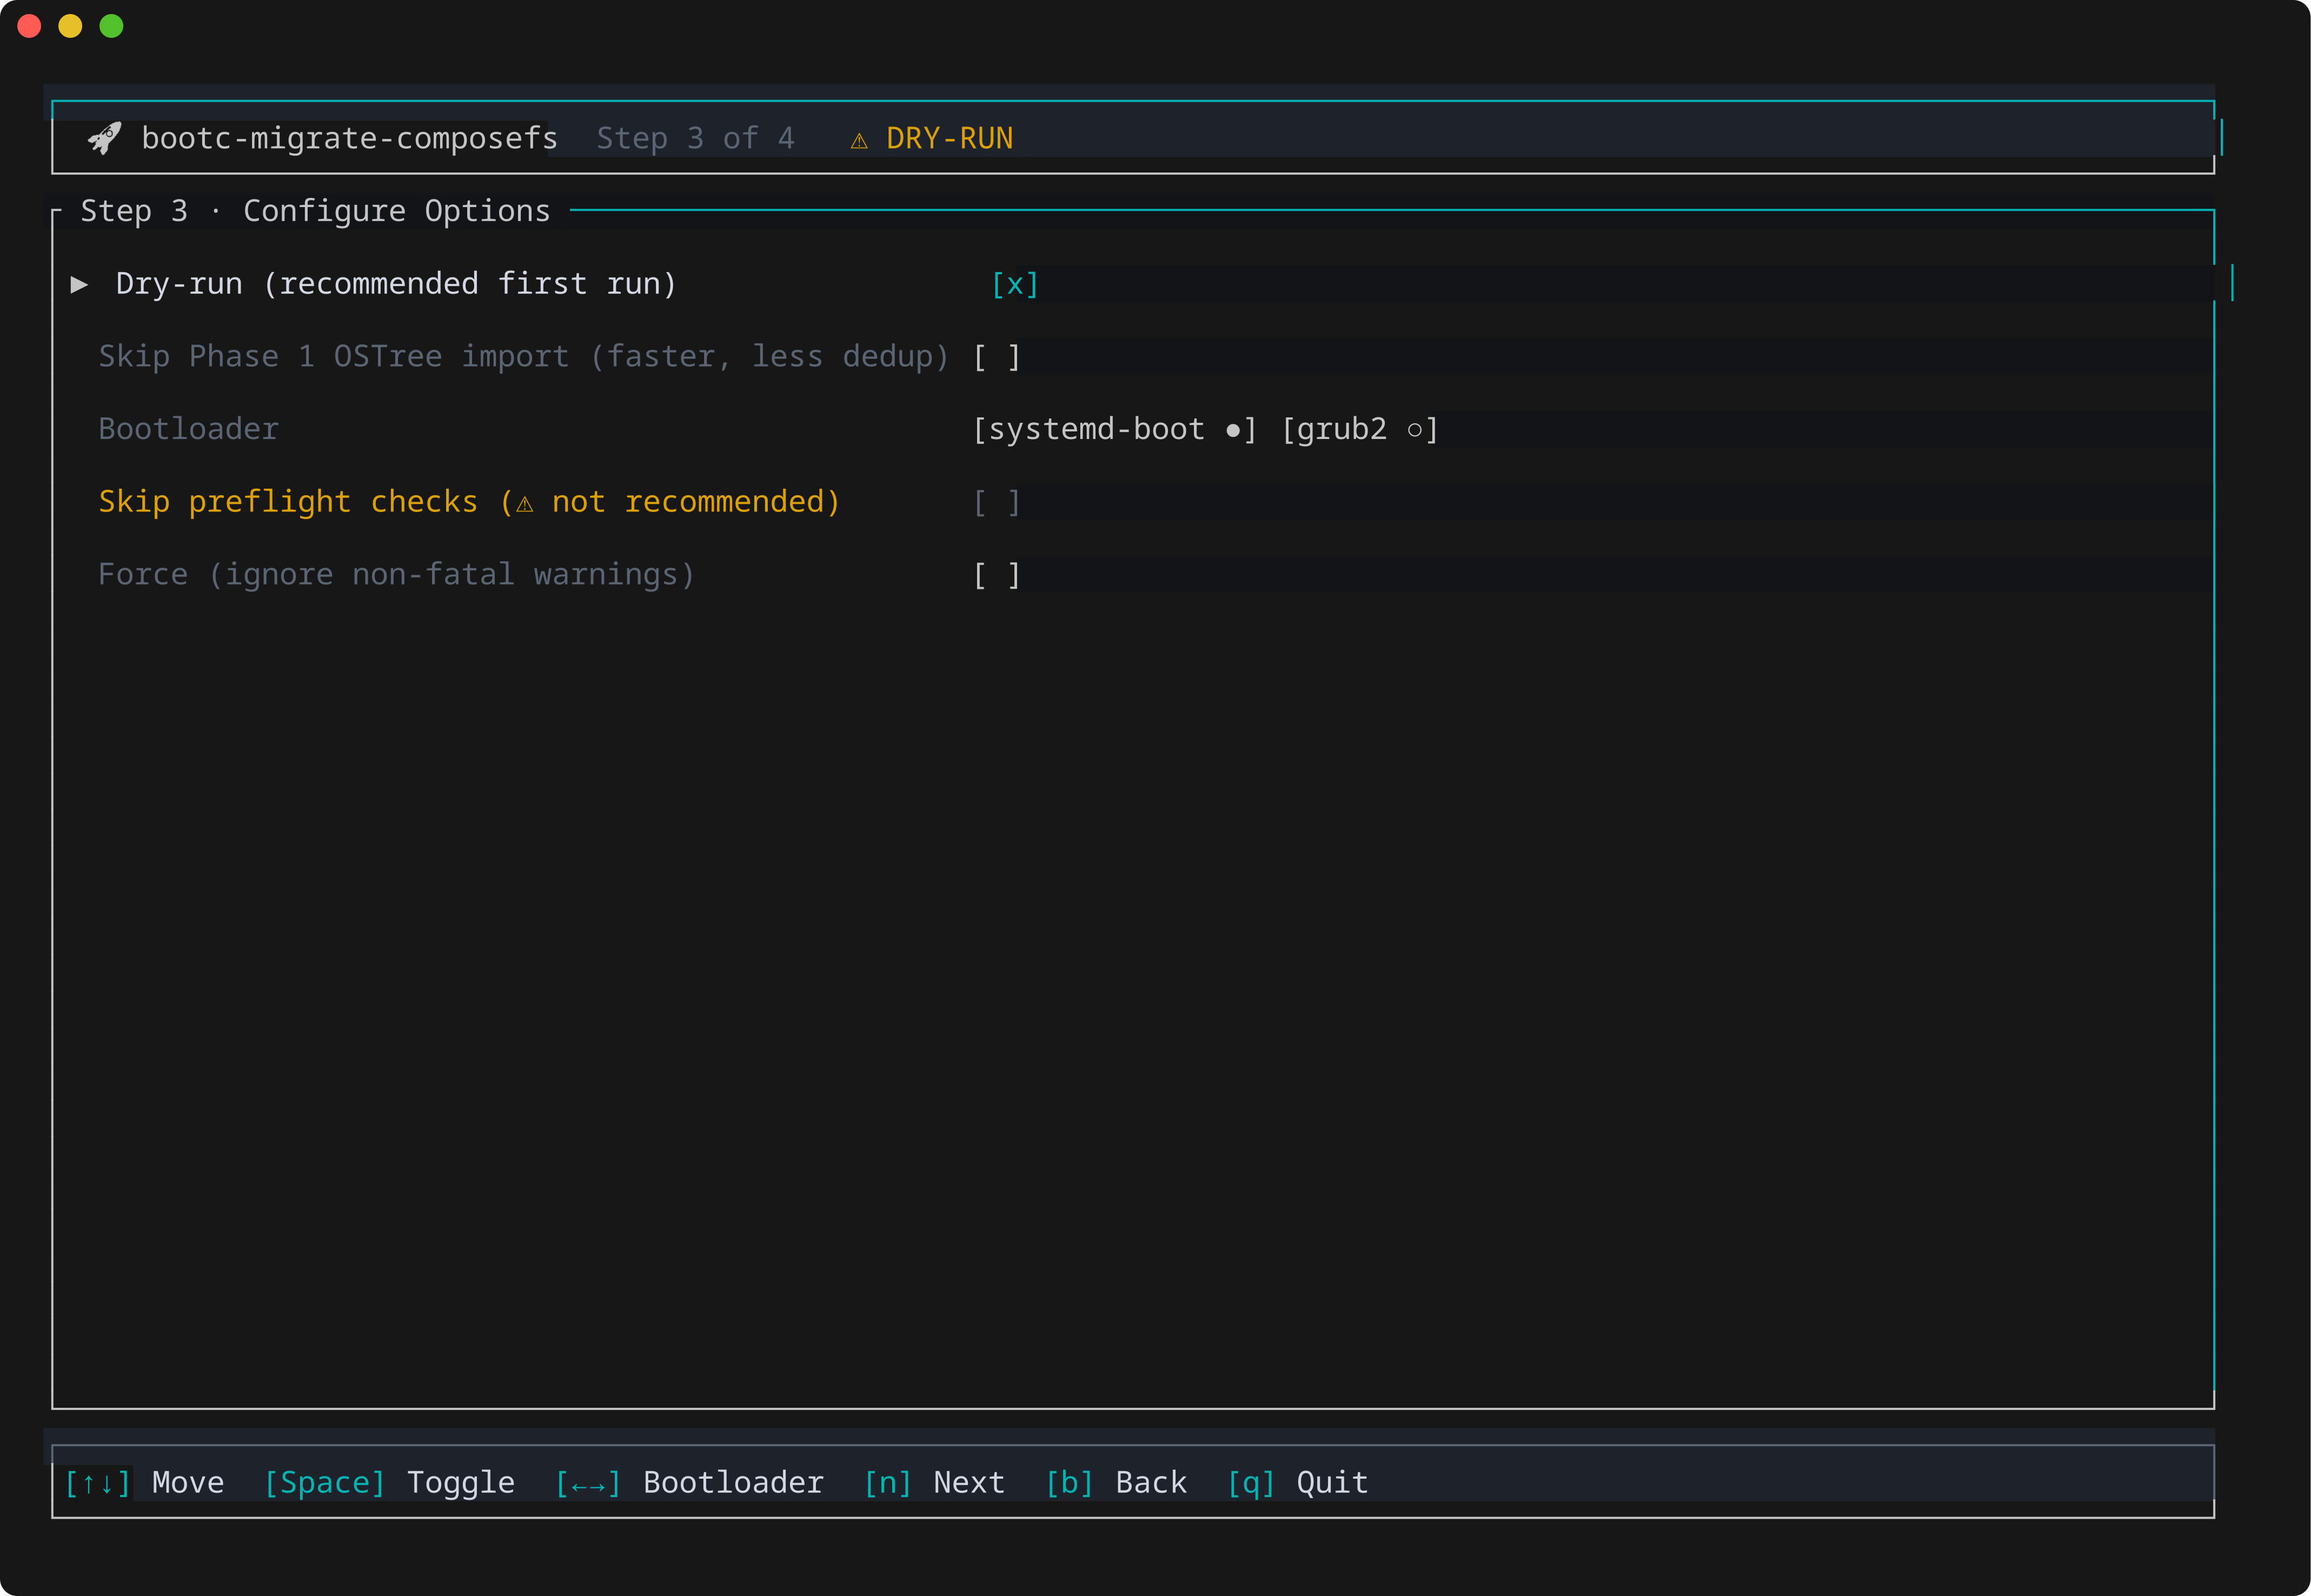Viewport: 2311px width, 1596px height.
Task: Maximize the terminal with green button
Action: pyautogui.click(x=111, y=26)
